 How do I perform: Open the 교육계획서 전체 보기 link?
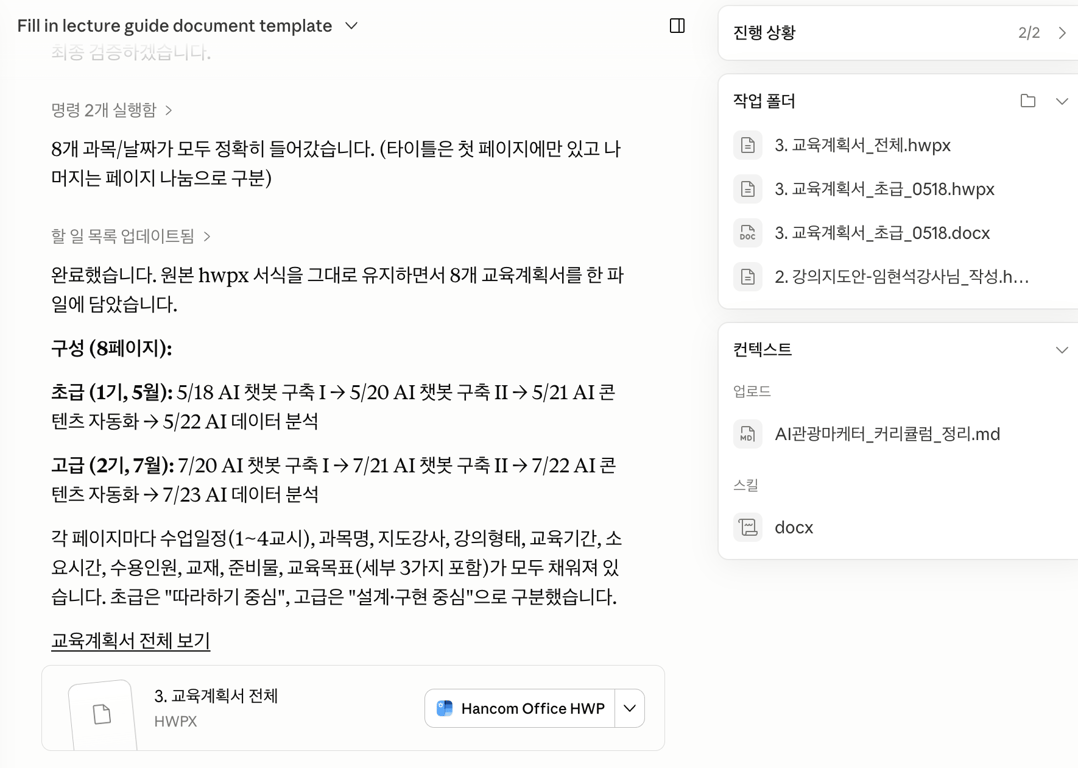tap(131, 641)
